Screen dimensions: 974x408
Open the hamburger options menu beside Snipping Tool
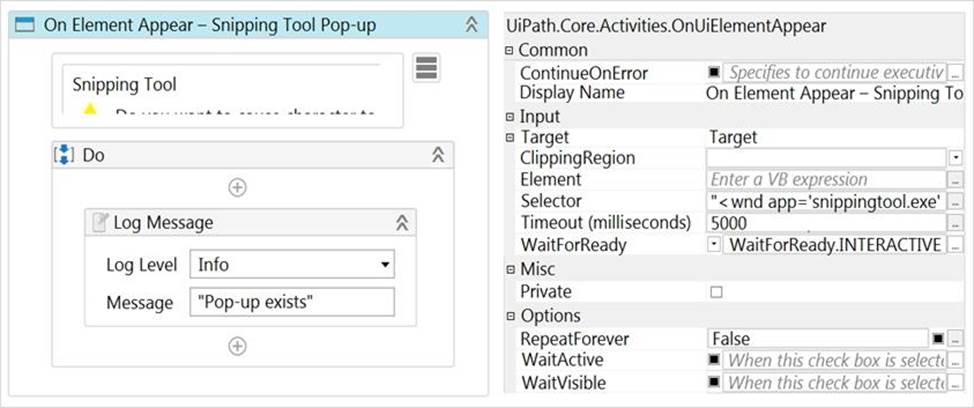427,68
